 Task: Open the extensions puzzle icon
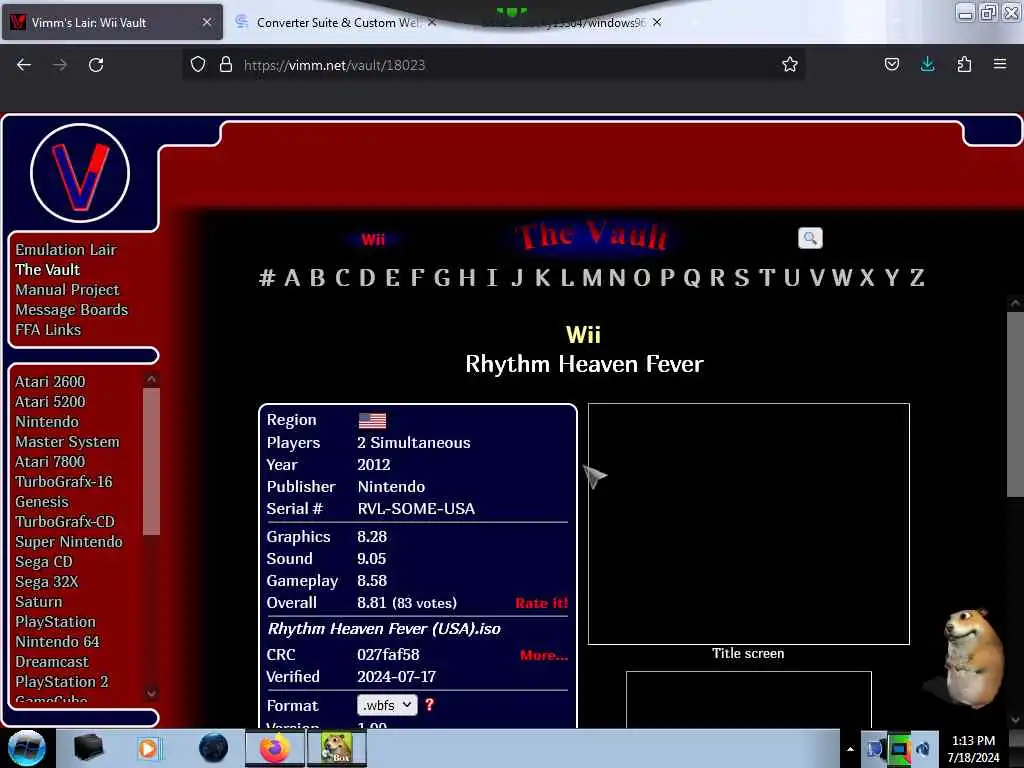click(x=964, y=64)
